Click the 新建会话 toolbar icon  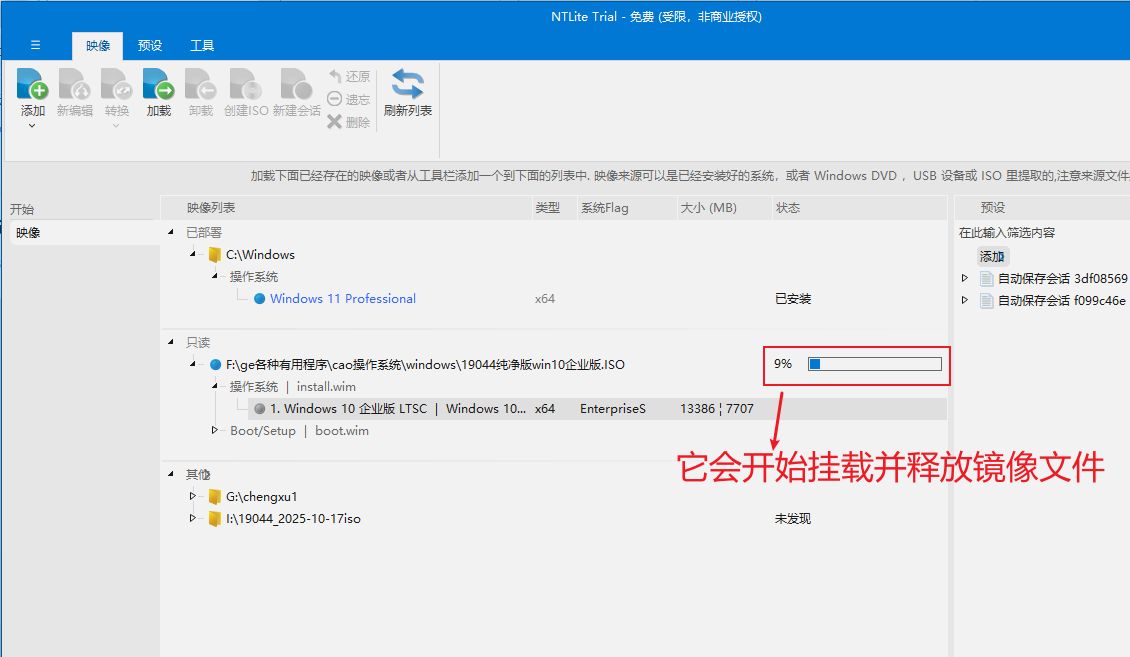point(296,85)
